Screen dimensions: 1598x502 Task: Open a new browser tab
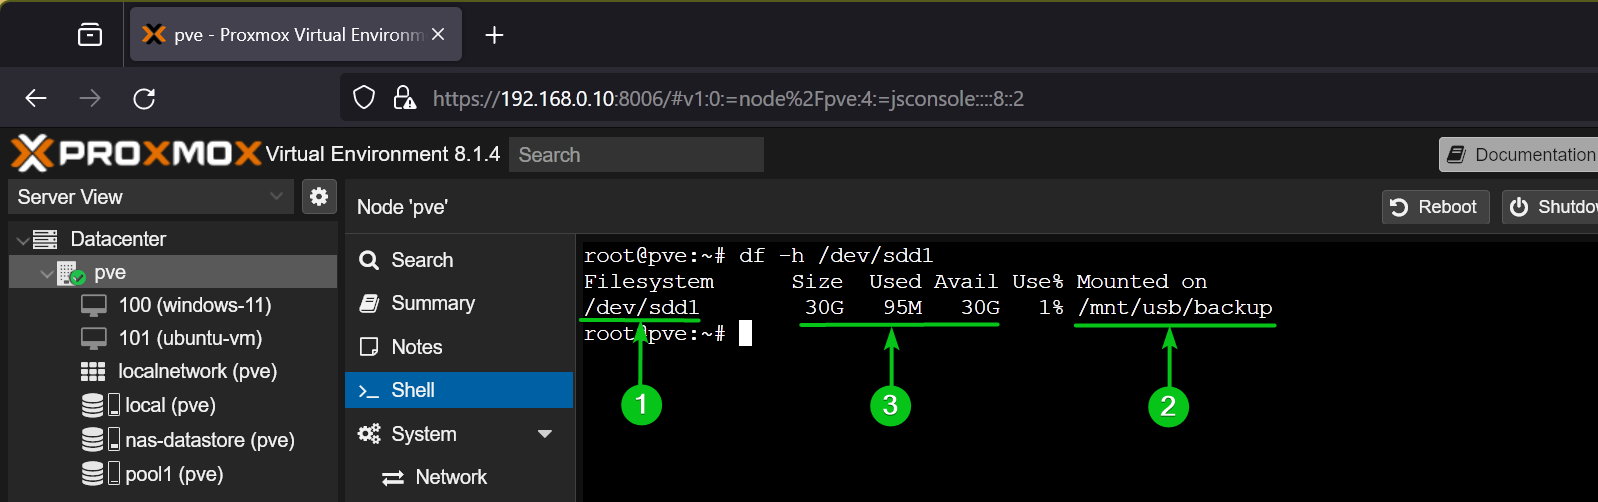494,35
